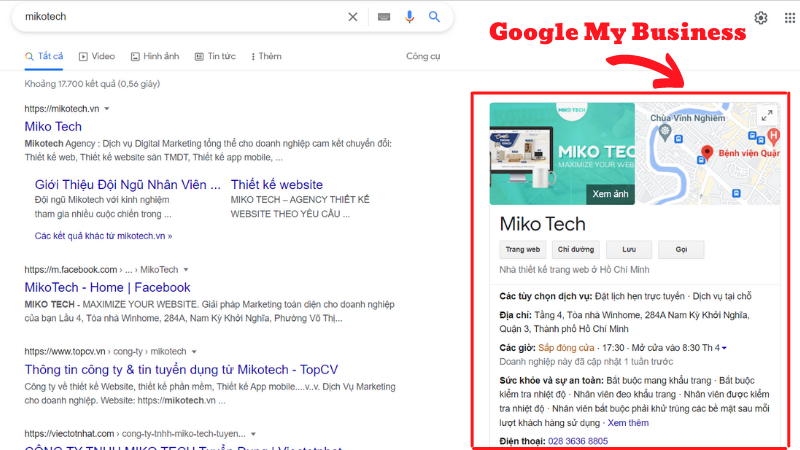800x450 pixels.
Task: Open the Miko Tech business photo thumbnail
Action: click(562, 154)
